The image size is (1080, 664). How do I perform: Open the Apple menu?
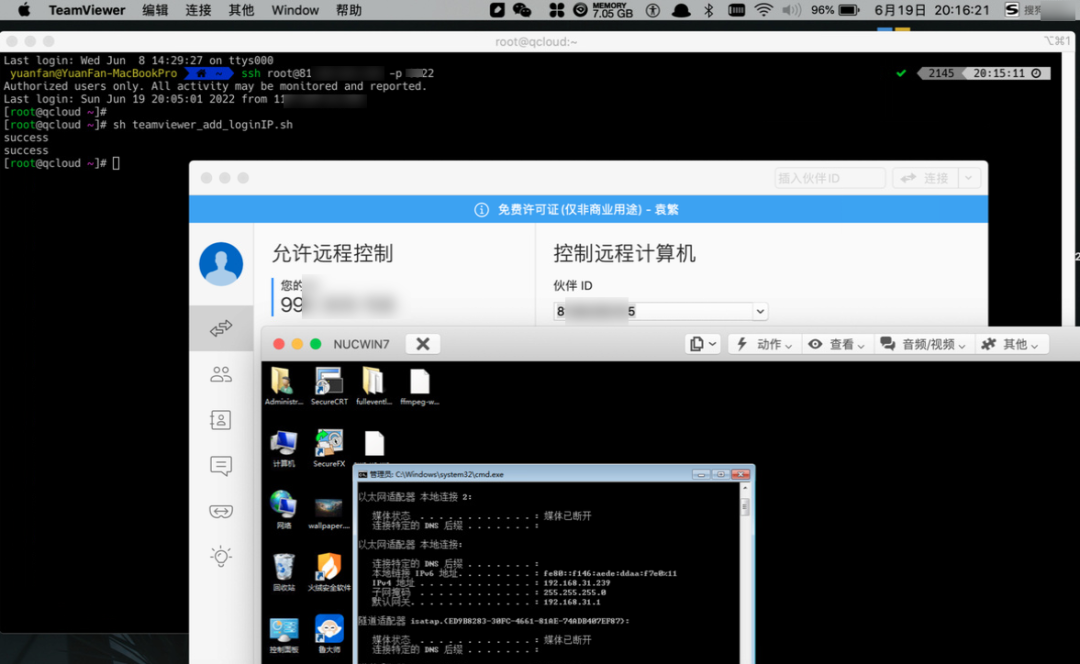[23, 10]
